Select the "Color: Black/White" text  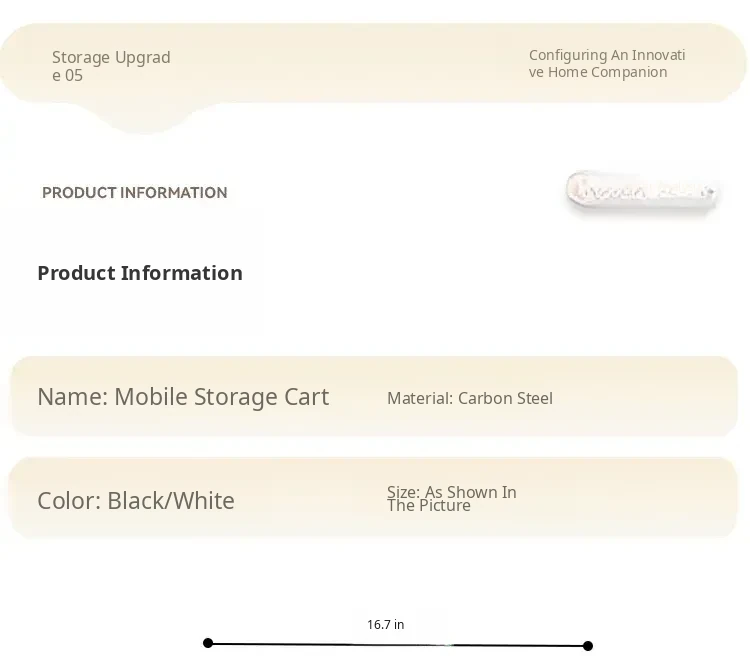pyautogui.click(x=136, y=501)
